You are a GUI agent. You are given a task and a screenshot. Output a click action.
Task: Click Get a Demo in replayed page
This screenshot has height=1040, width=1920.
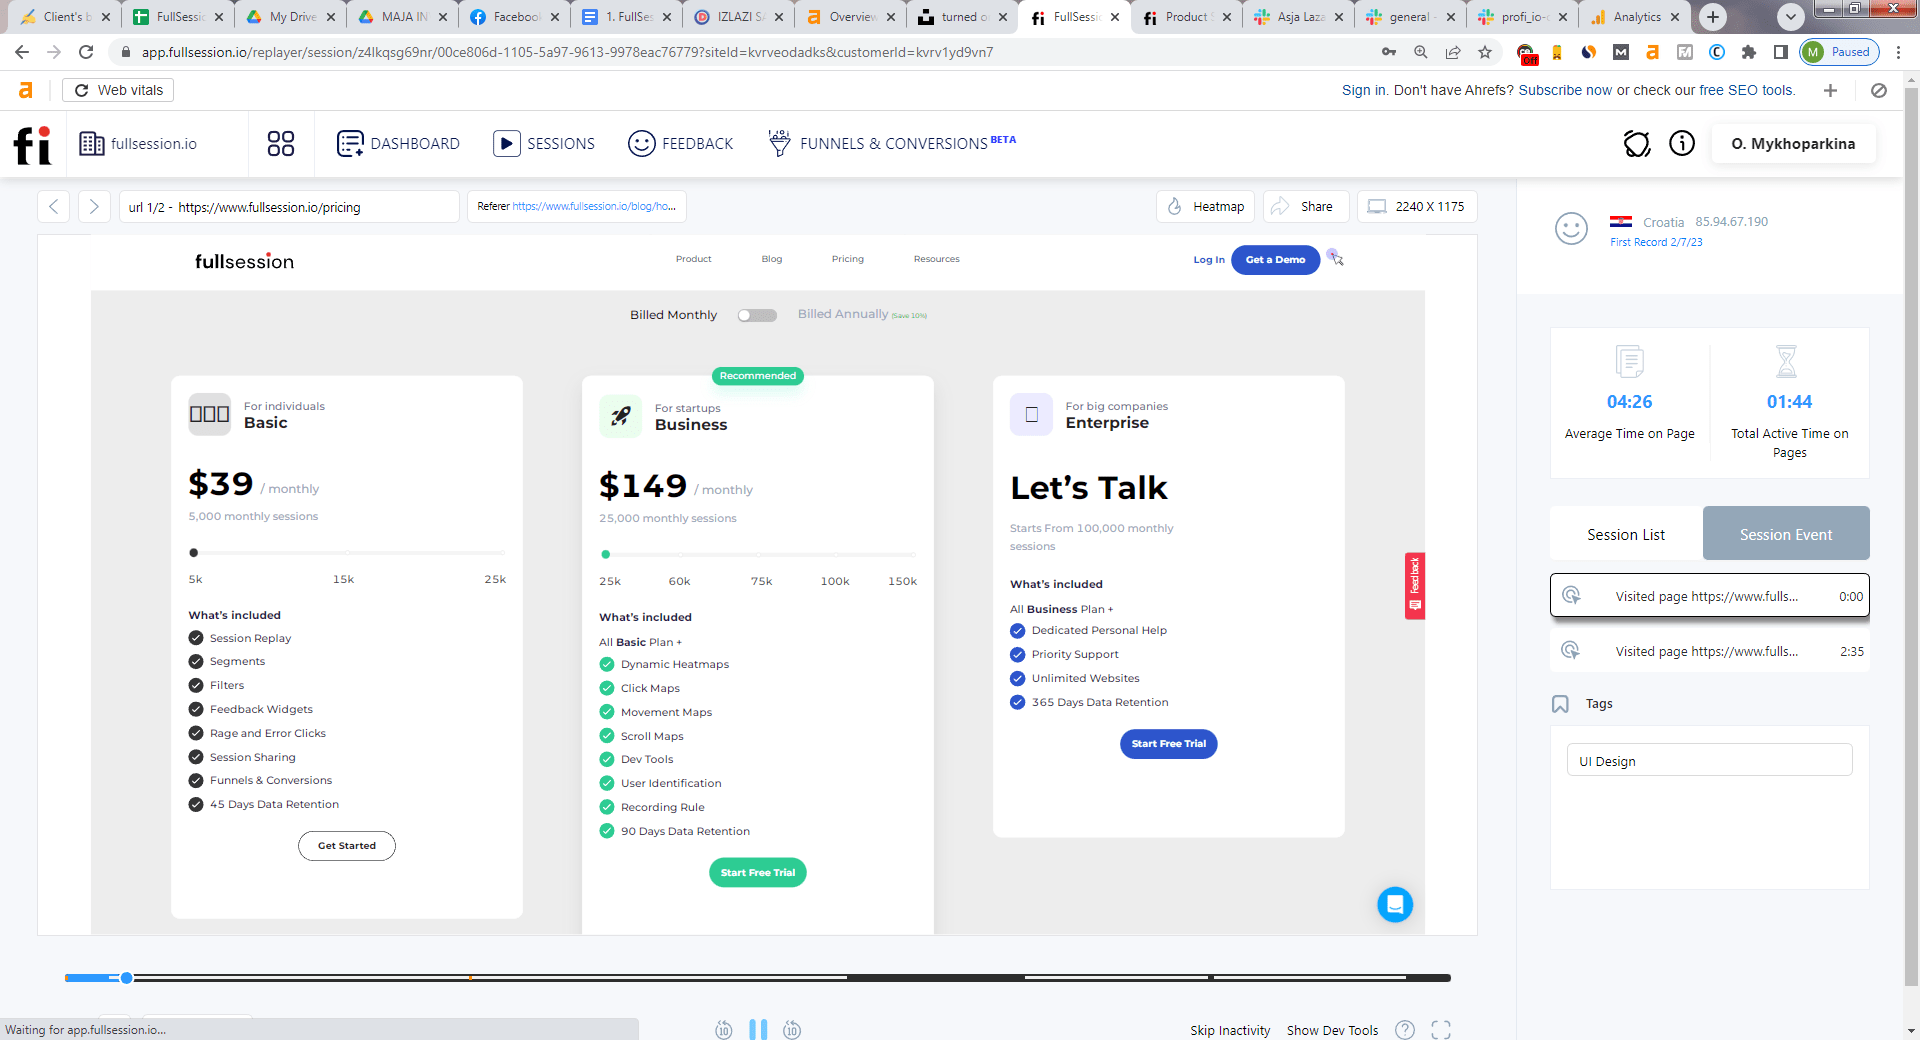pyautogui.click(x=1275, y=260)
